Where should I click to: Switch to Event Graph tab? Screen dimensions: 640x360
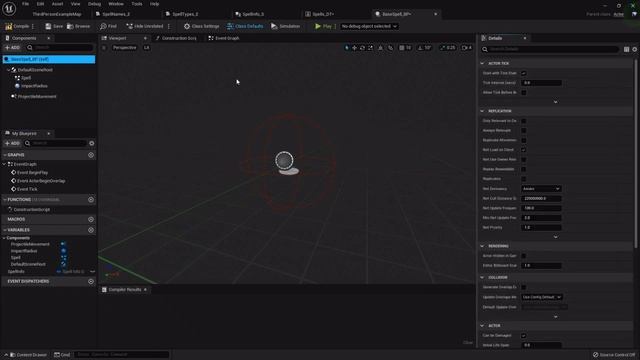pyautogui.click(x=224, y=38)
